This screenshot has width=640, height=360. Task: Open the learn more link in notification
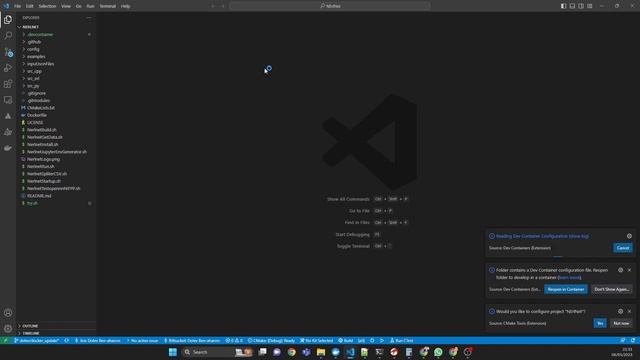(569, 277)
